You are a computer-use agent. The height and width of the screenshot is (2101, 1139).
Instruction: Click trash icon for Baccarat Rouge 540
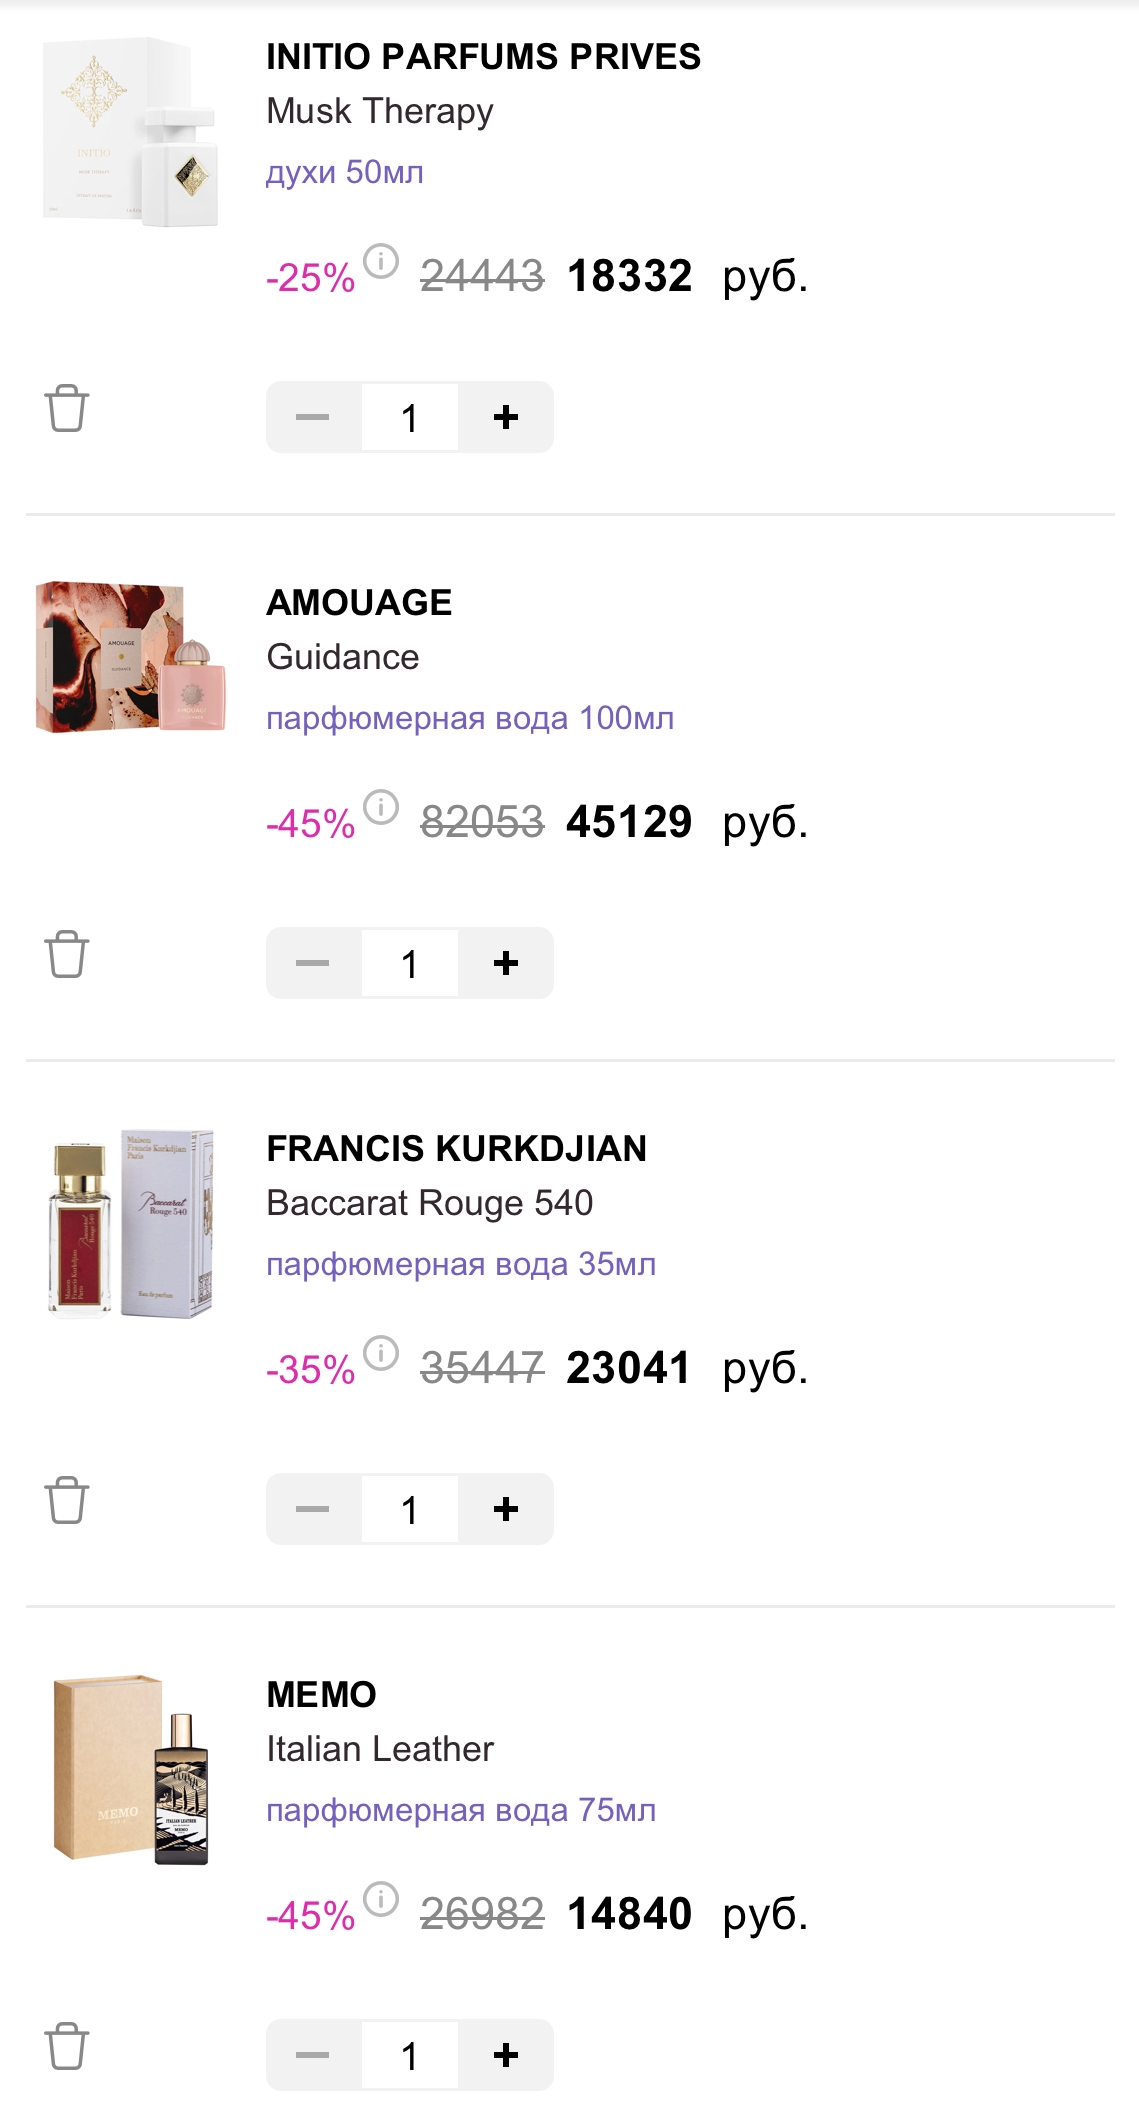coord(67,1500)
